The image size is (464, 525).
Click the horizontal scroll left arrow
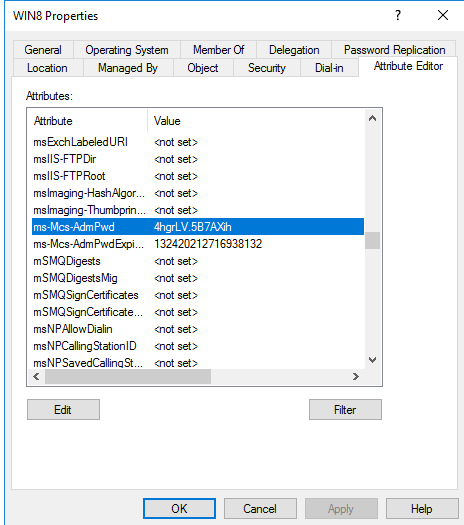(x=36, y=377)
